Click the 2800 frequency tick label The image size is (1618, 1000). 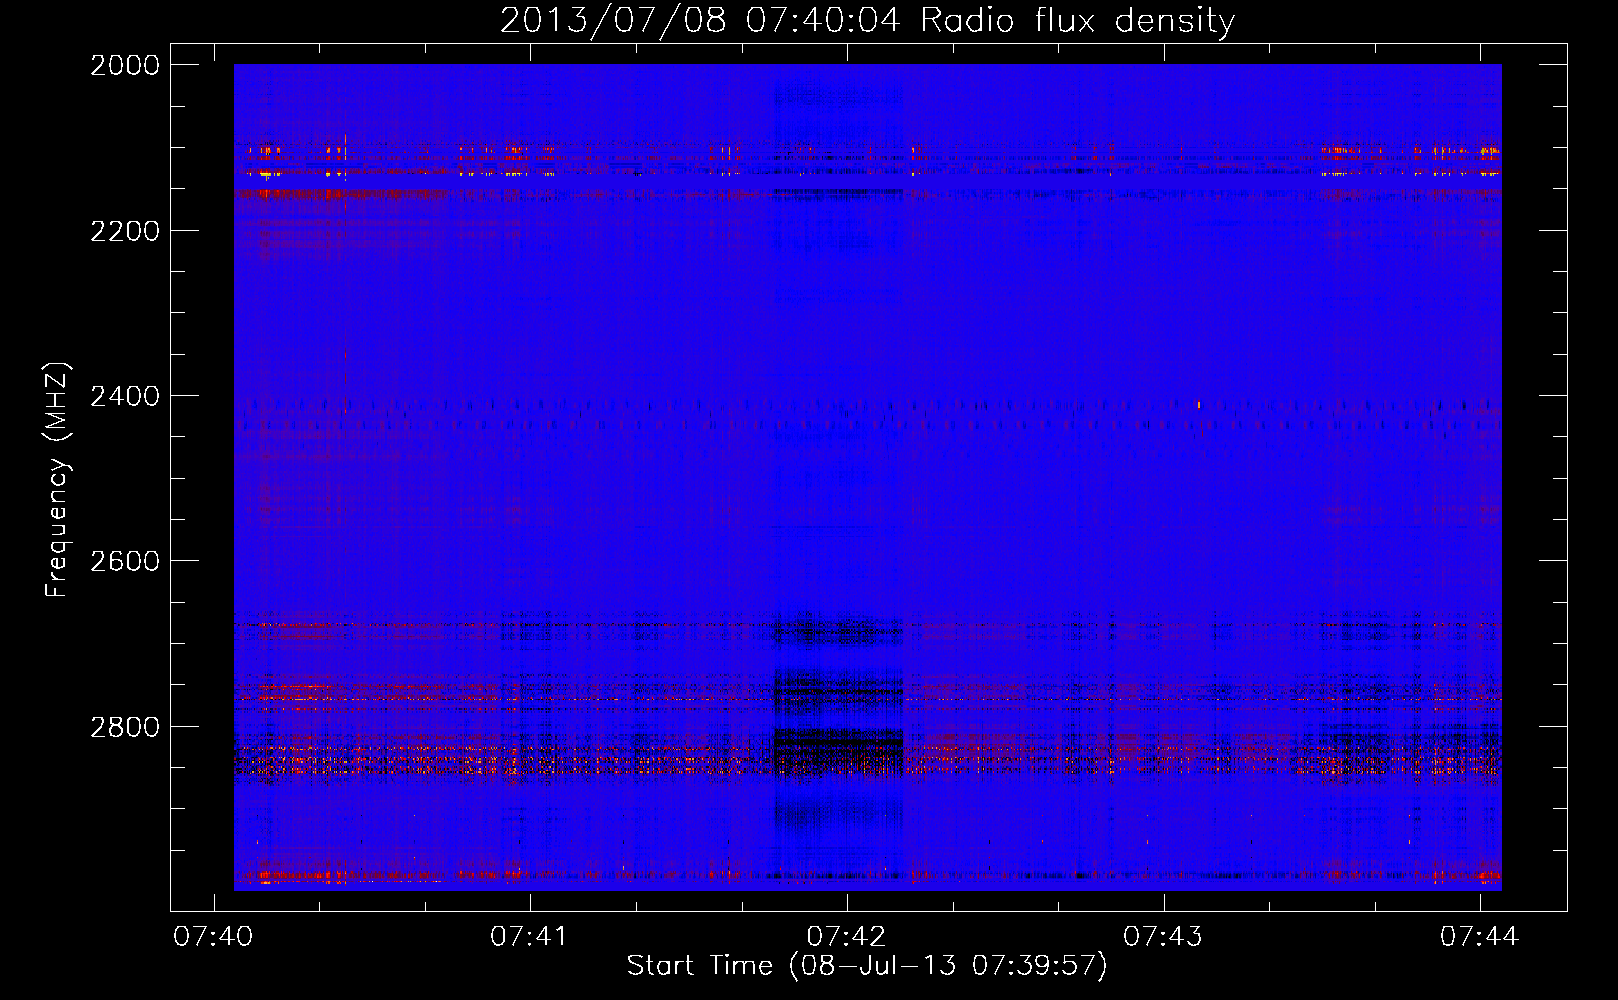[x=125, y=727]
